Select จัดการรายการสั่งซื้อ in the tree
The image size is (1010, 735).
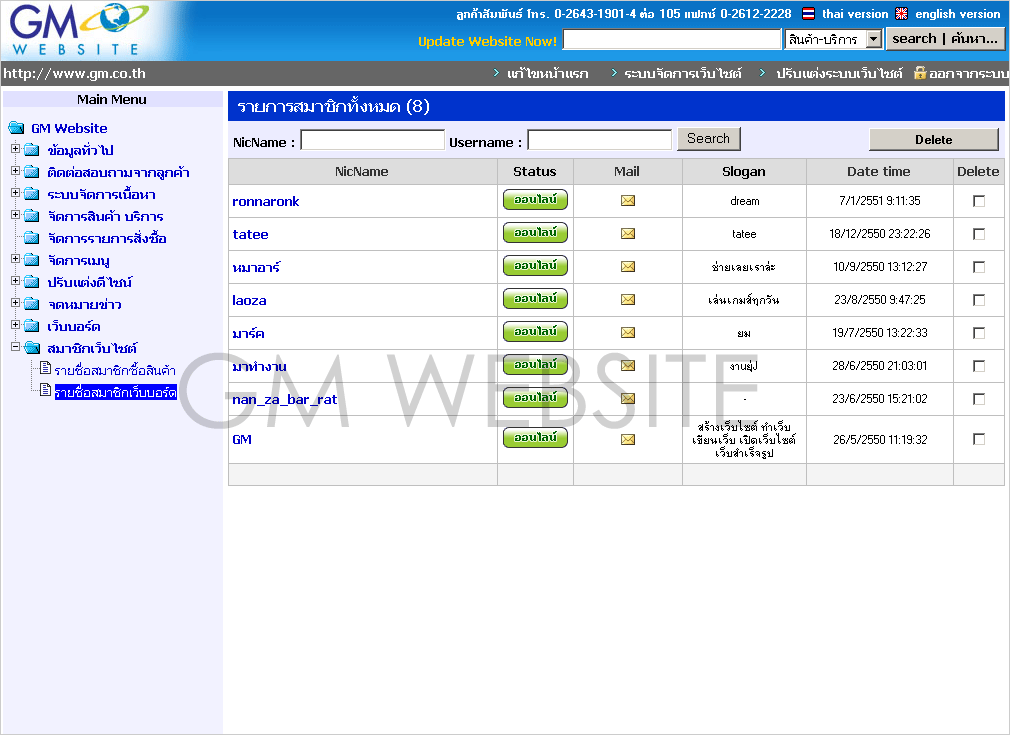coord(107,238)
